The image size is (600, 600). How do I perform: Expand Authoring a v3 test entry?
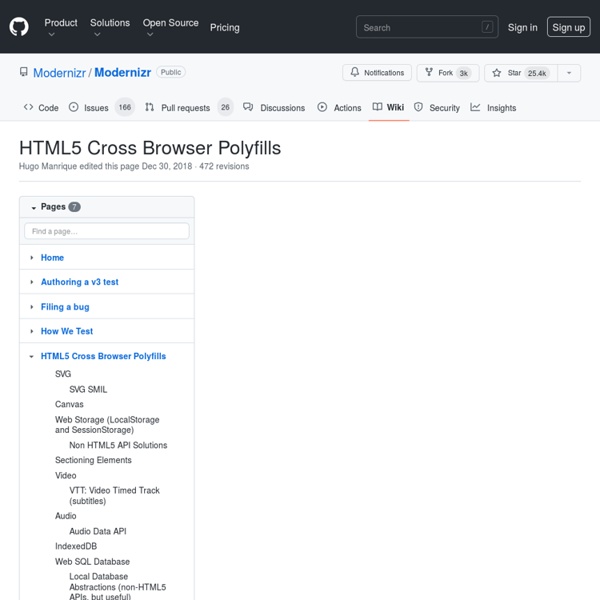point(32,282)
